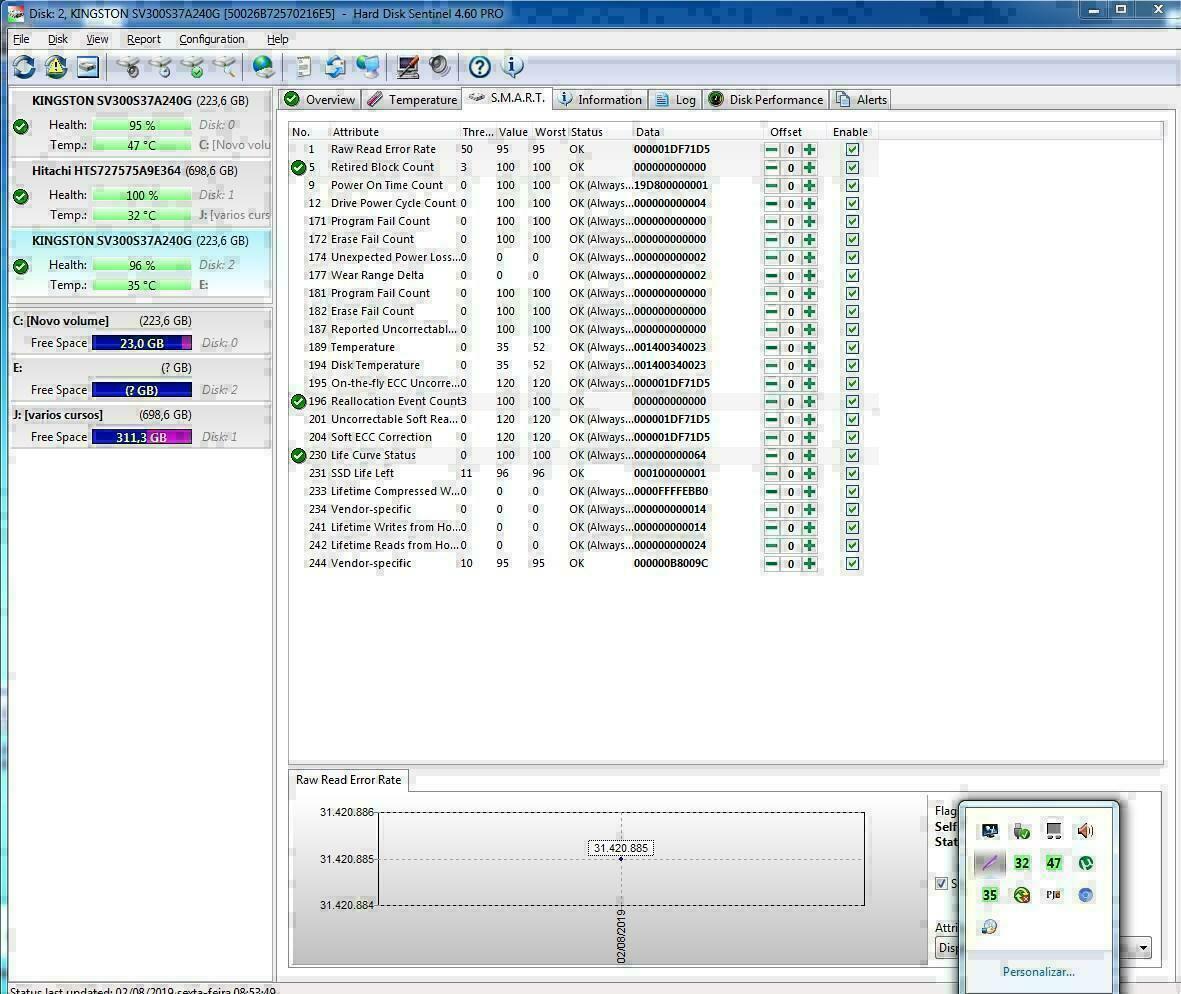Click the PJe icon in tray popup
The height and width of the screenshot is (994, 1181).
[x=1053, y=895]
